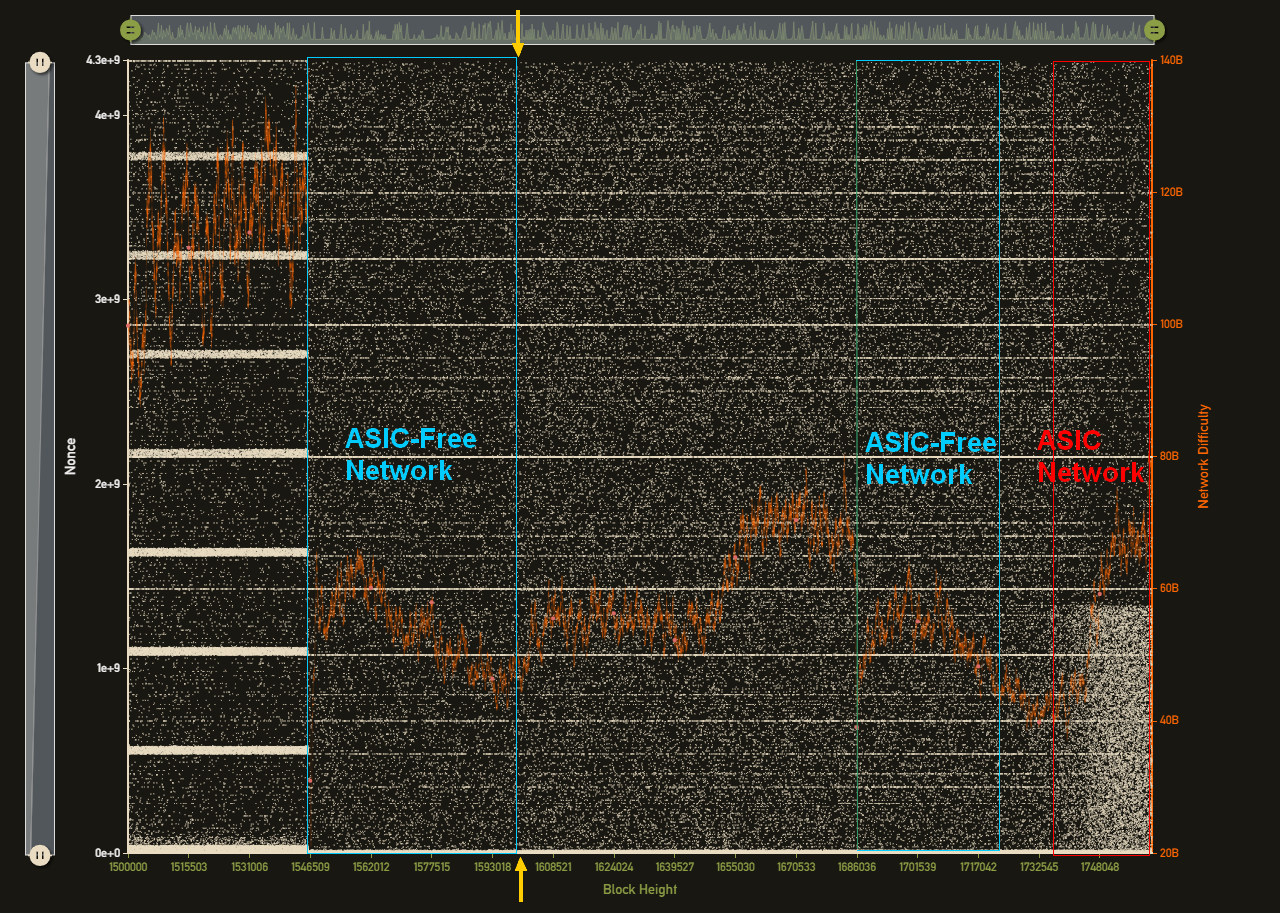Screen dimensions: 1280x913
Task: Click the 4.3e+9 nonce tick label
Action: pos(103,61)
